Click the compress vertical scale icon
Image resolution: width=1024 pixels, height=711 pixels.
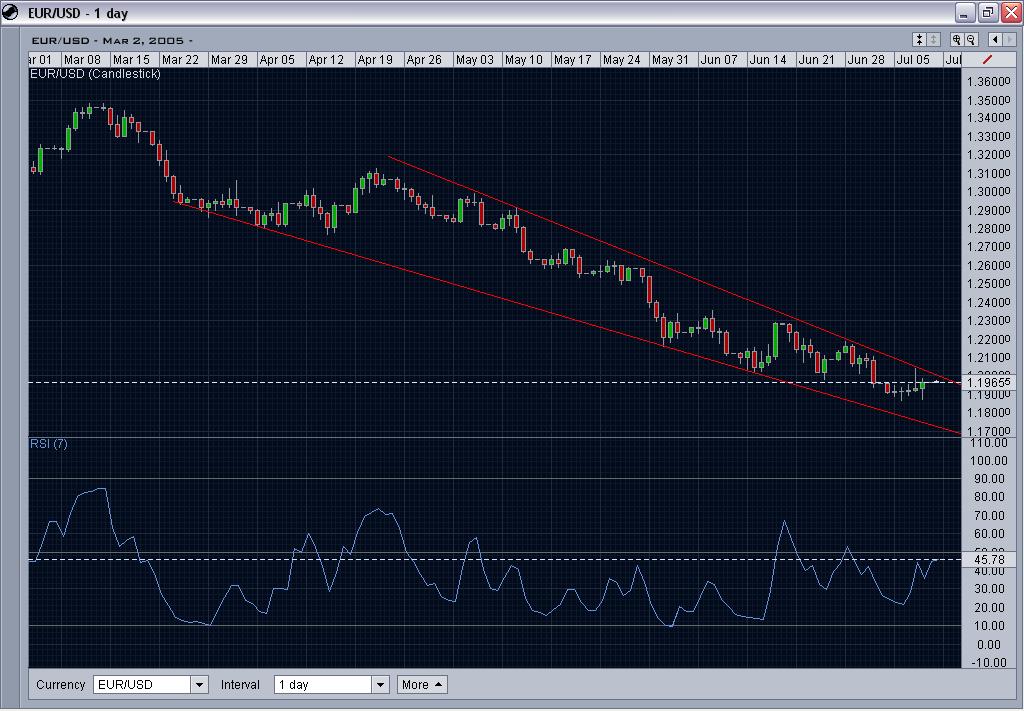917,39
